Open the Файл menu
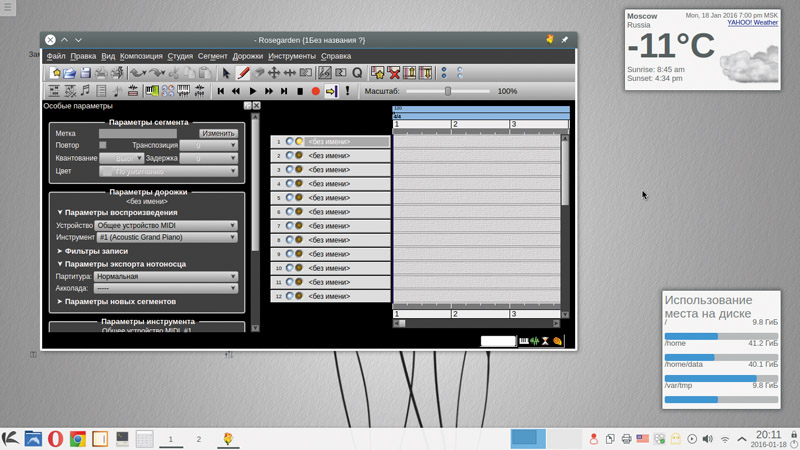The image size is (800, 450). tap(56, 56)
